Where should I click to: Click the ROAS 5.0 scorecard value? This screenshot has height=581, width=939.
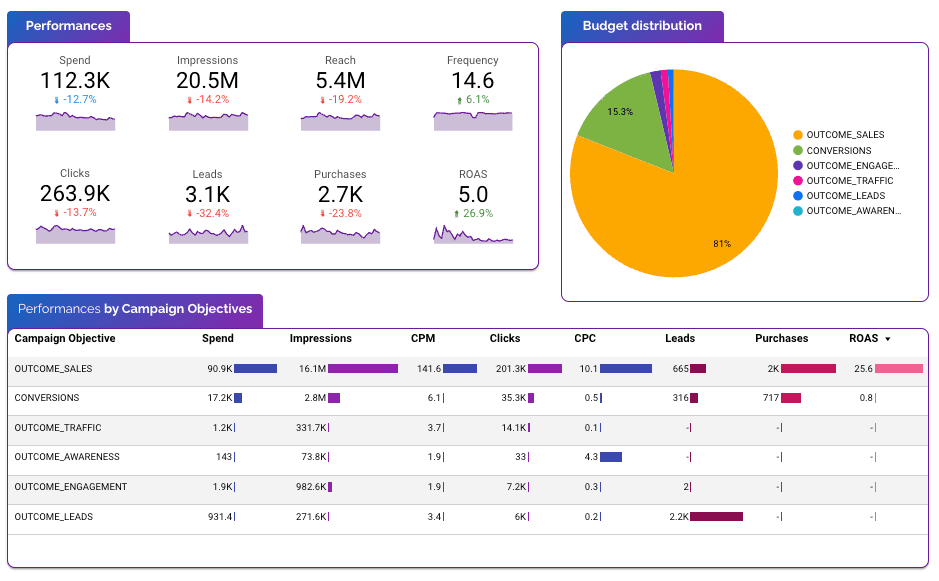472,195
